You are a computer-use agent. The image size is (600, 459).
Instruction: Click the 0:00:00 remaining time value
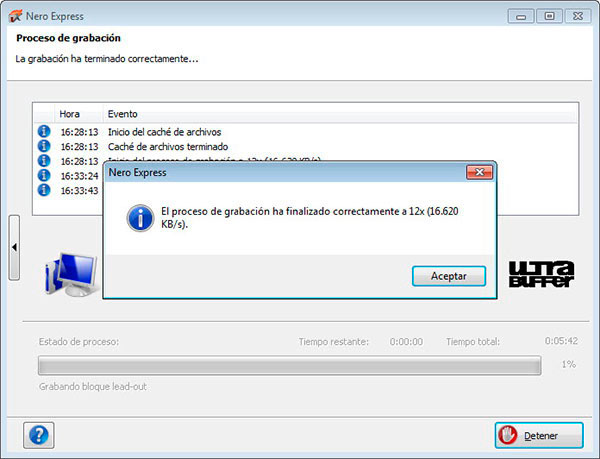click(406, 342)
